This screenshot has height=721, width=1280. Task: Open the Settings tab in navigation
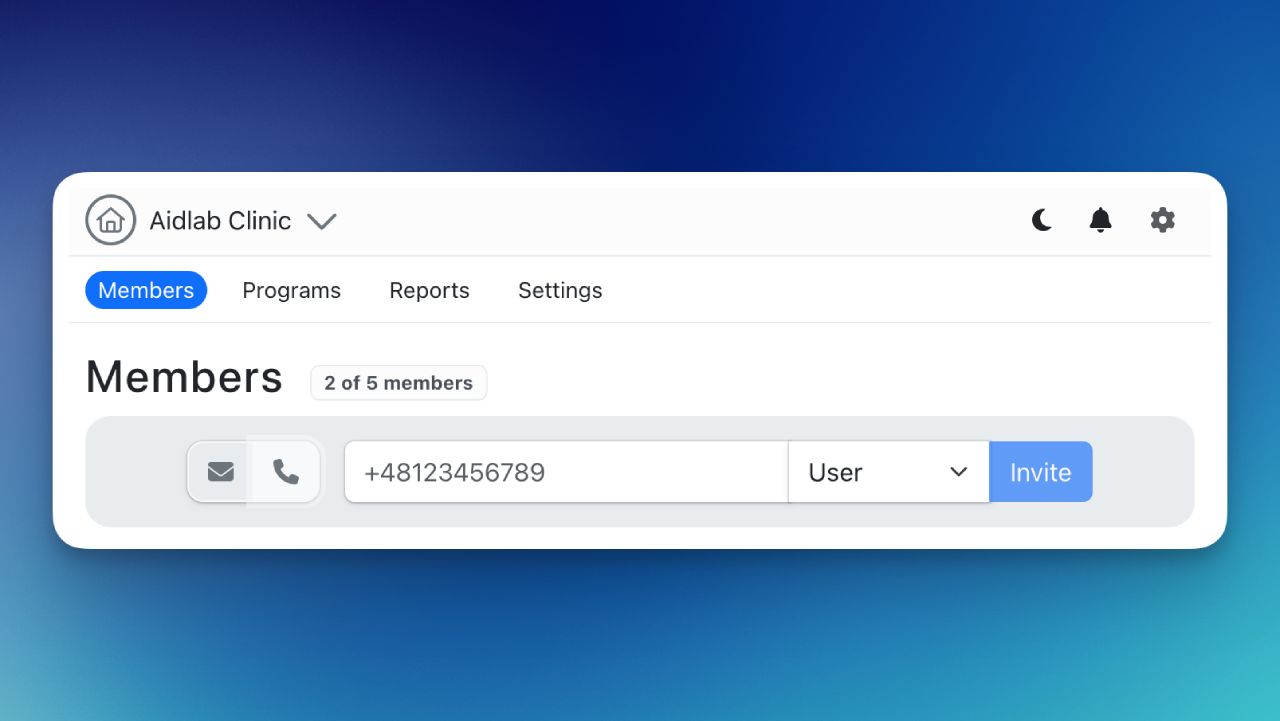[x=560, y=290]
